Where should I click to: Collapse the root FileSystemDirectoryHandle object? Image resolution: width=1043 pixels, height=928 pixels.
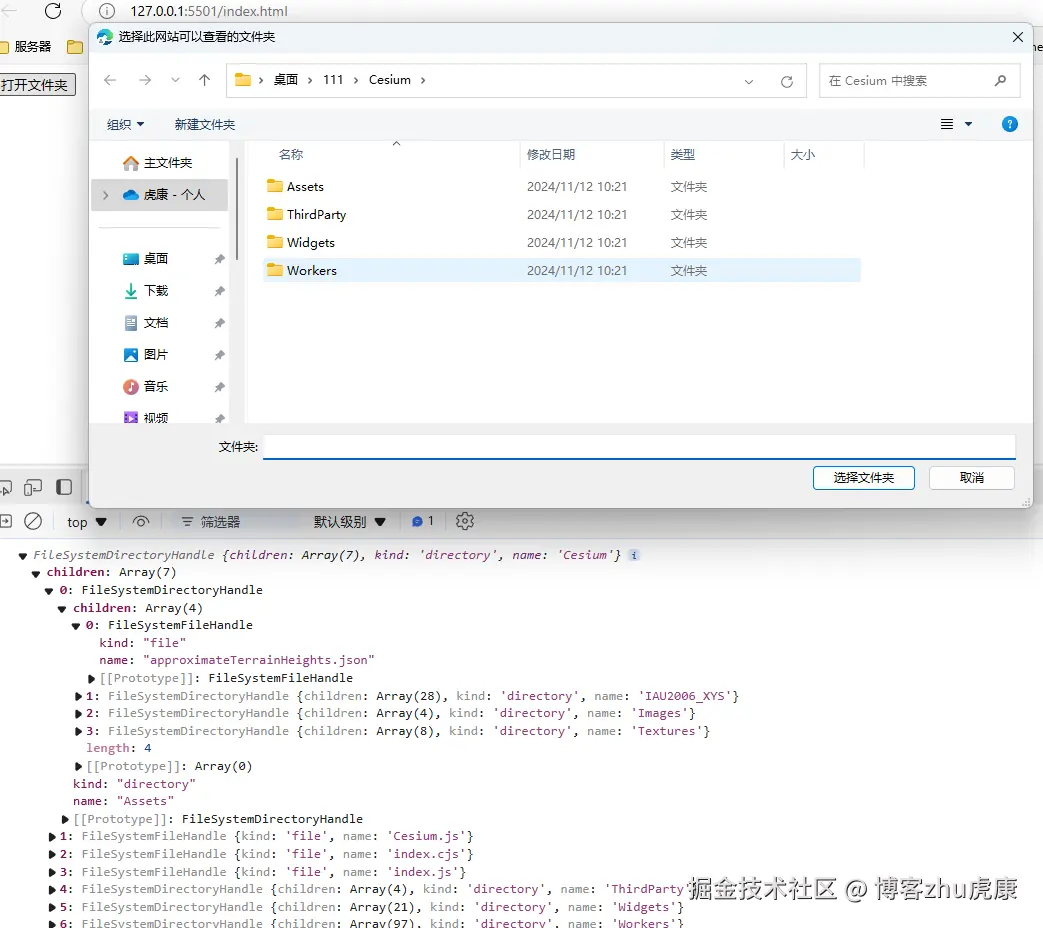[x=23, y=556]
